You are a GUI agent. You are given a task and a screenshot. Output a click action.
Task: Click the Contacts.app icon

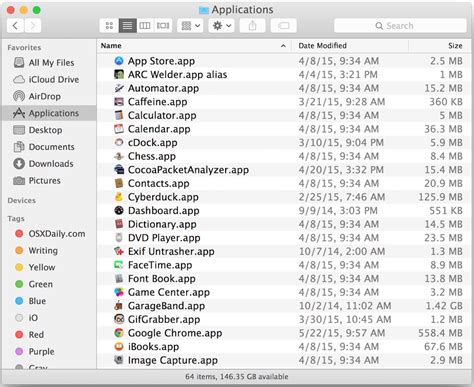pyautogui.click(x=119, y=183)
